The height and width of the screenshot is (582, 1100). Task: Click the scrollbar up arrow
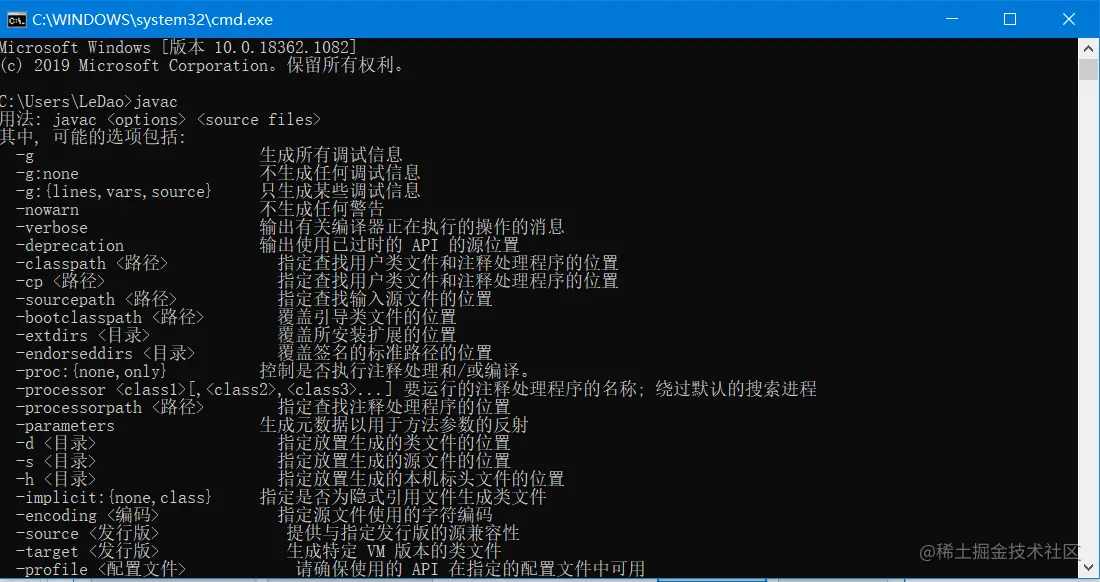tap(1089, 48)
